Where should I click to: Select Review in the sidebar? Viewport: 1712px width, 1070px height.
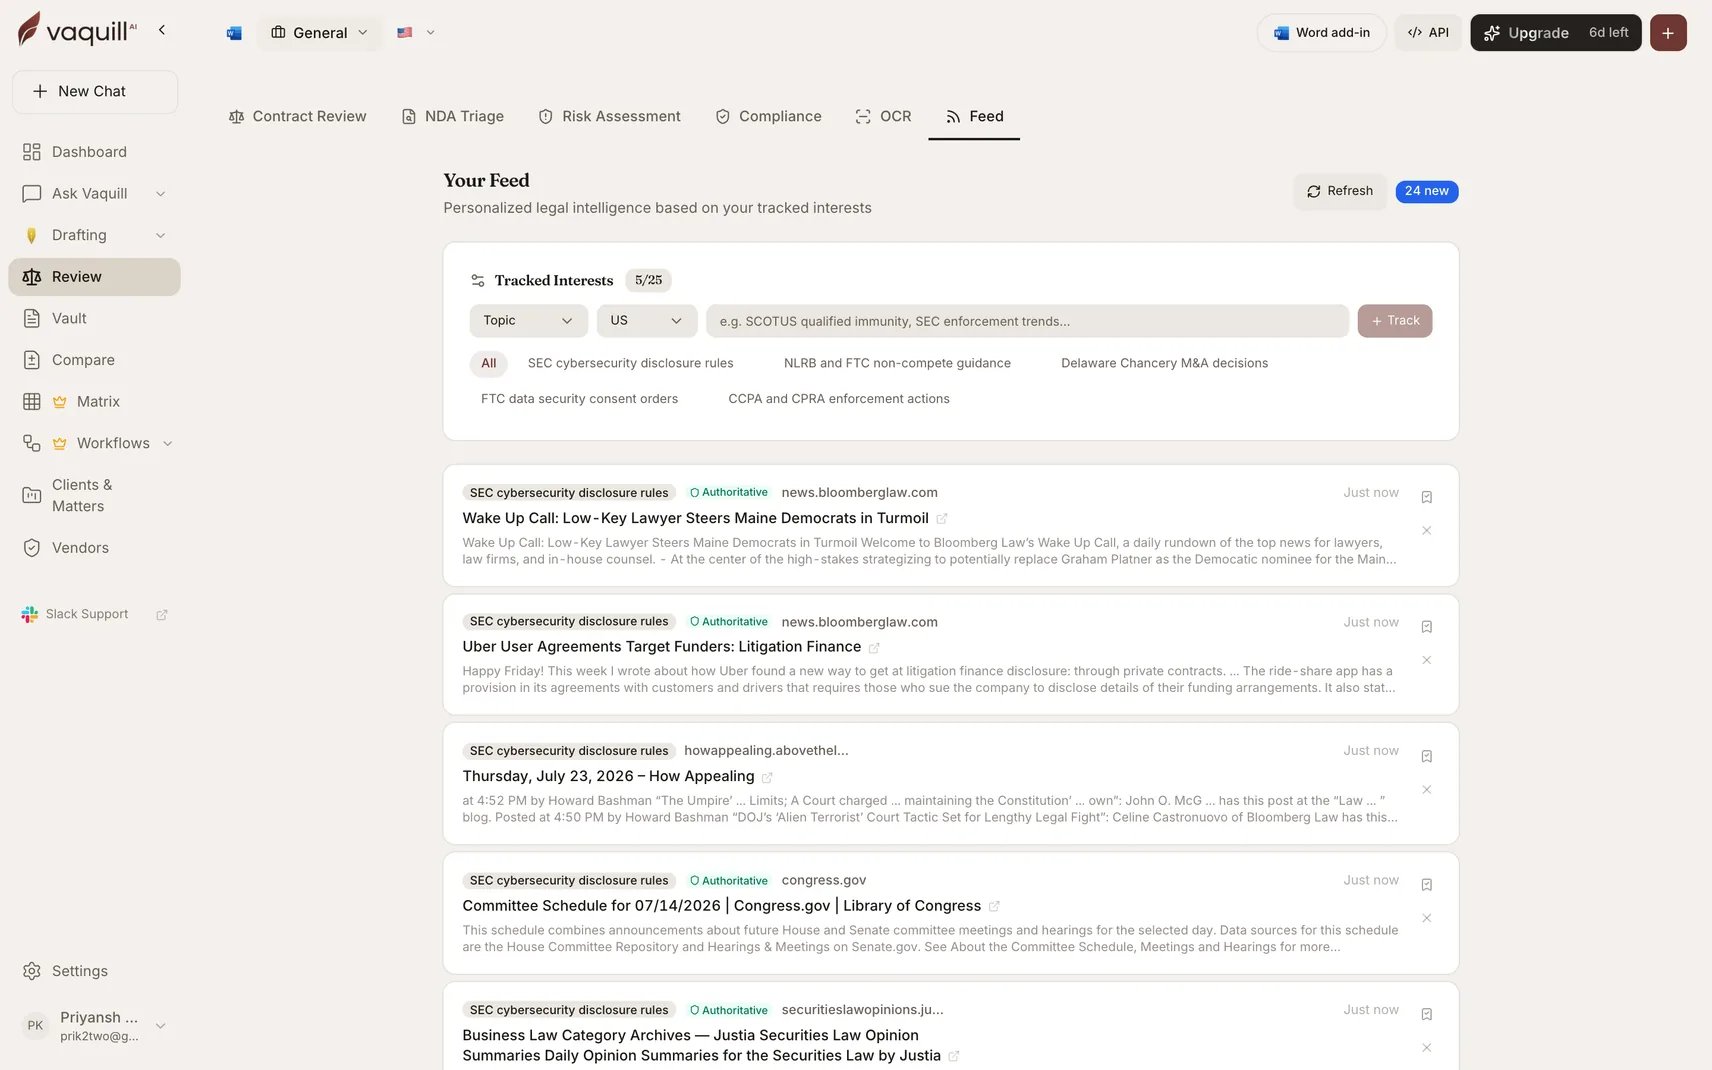coord(94,277)
